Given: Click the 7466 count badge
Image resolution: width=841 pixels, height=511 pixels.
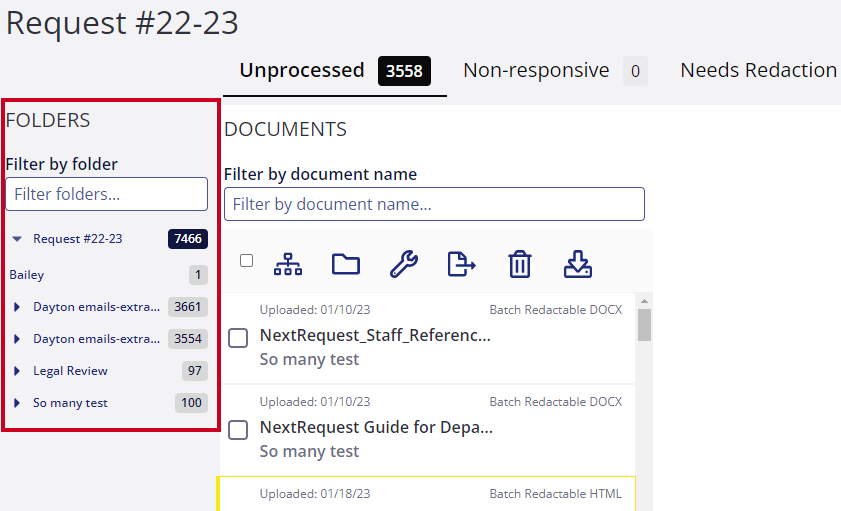Looking at the screenshot, I should point(188,239).
